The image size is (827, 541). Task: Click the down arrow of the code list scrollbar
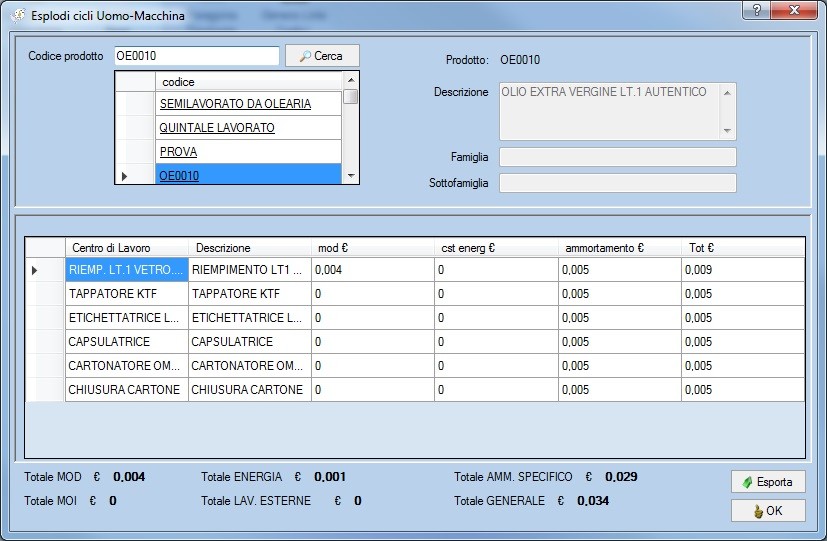351,176
